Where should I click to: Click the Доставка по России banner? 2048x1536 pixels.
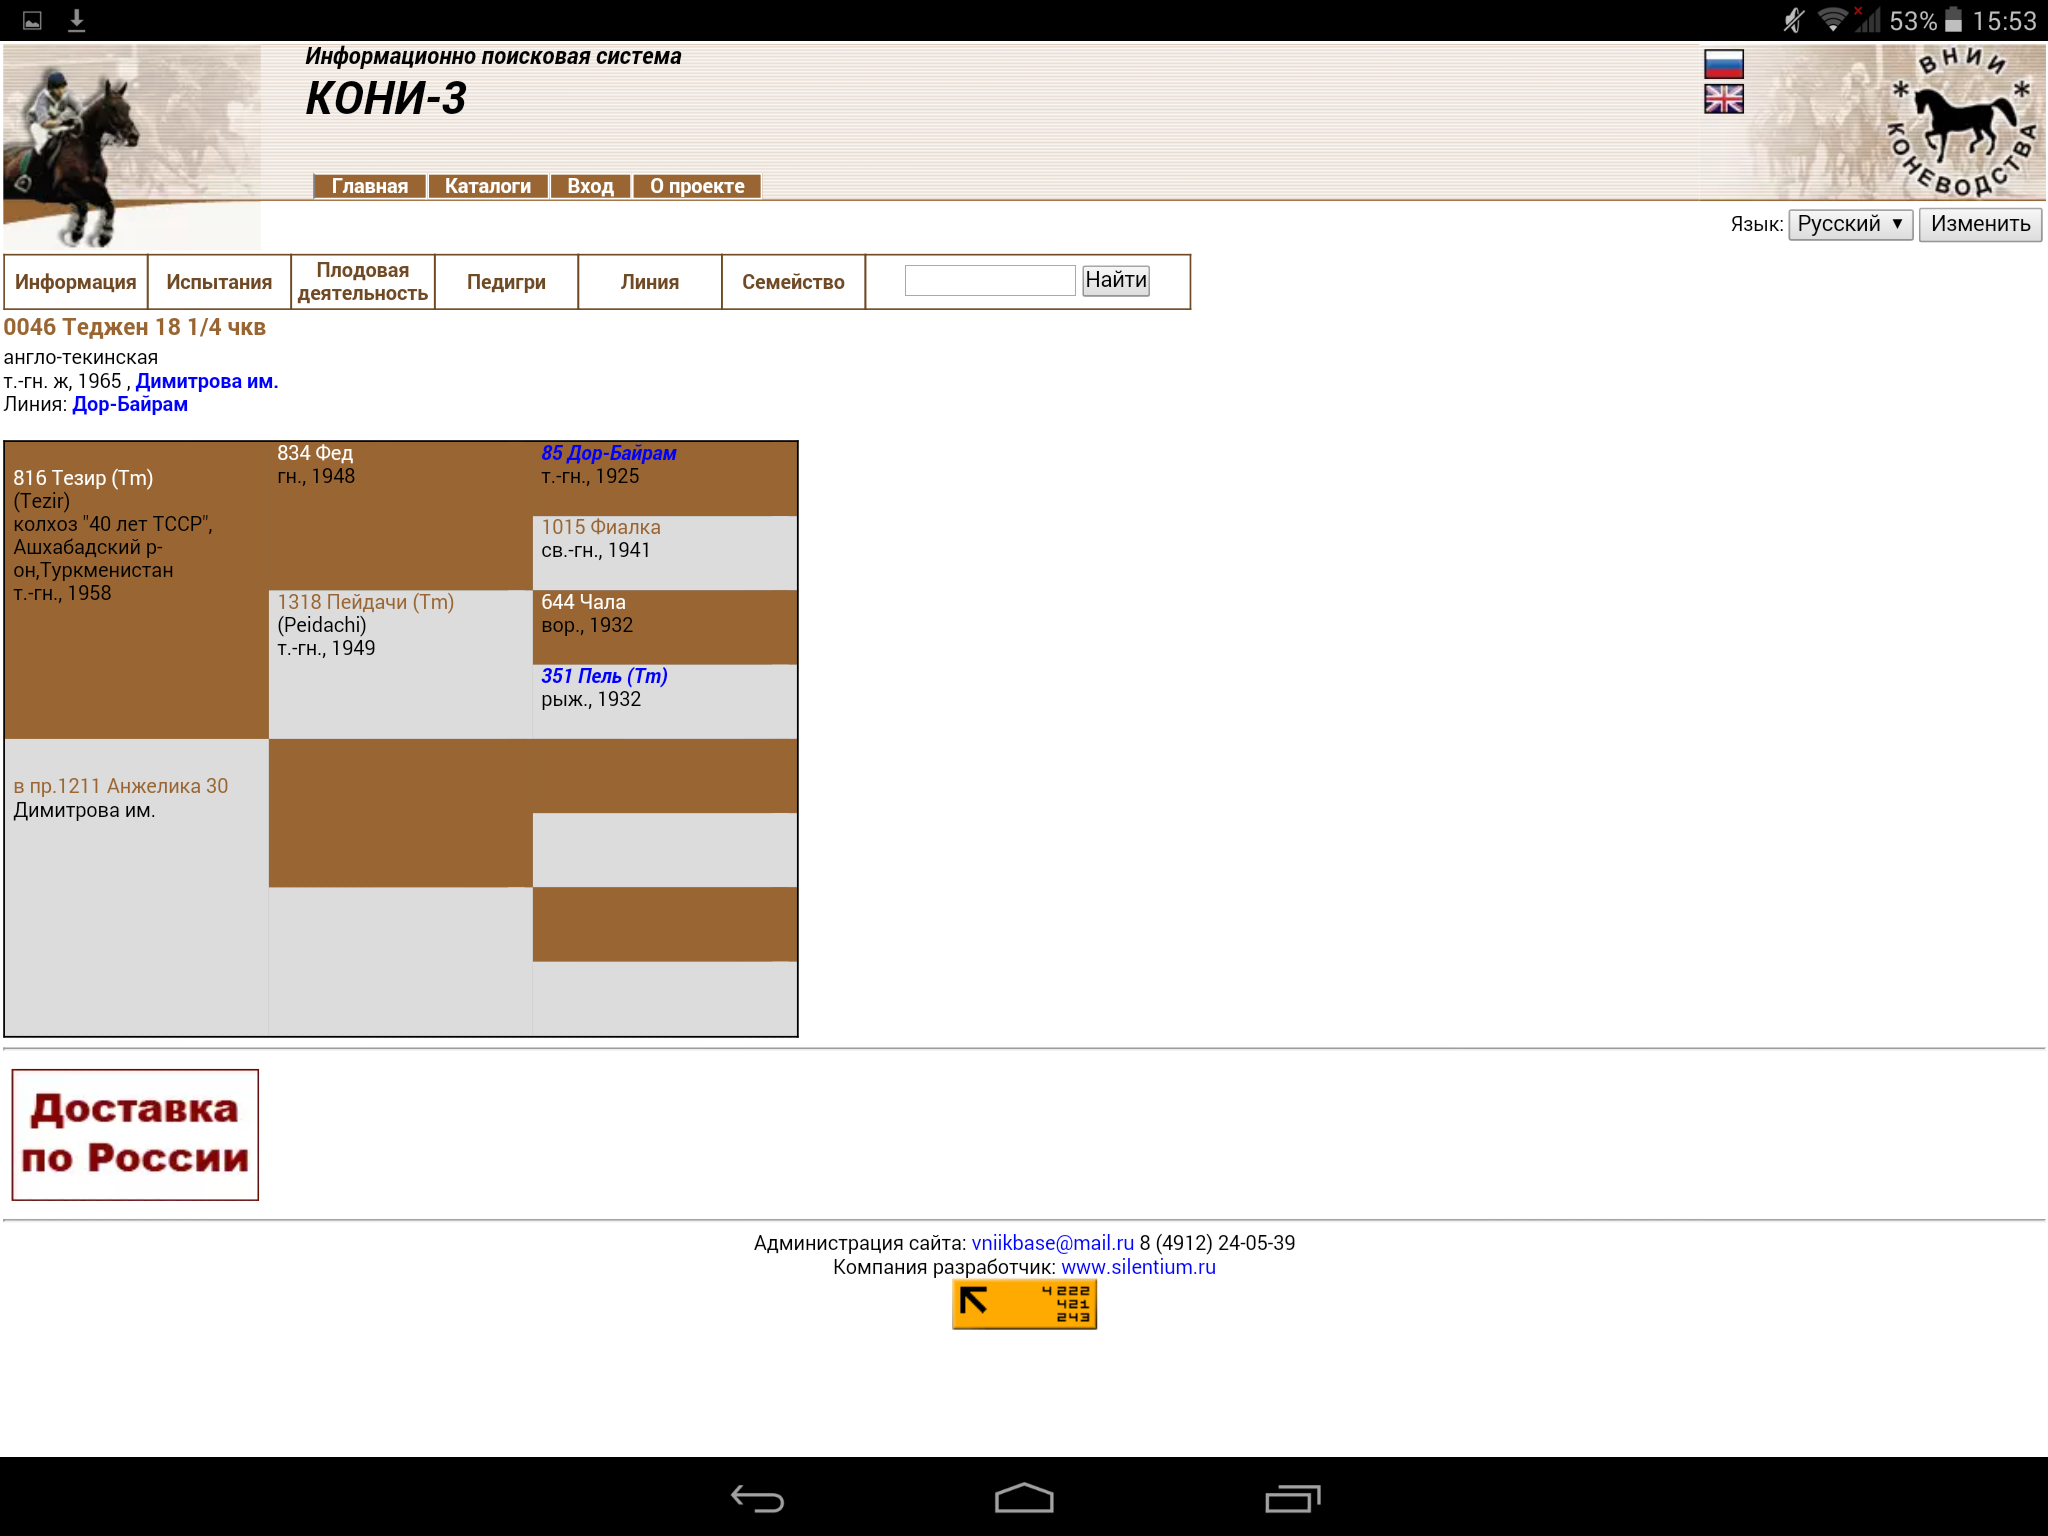click(135, 1134)
